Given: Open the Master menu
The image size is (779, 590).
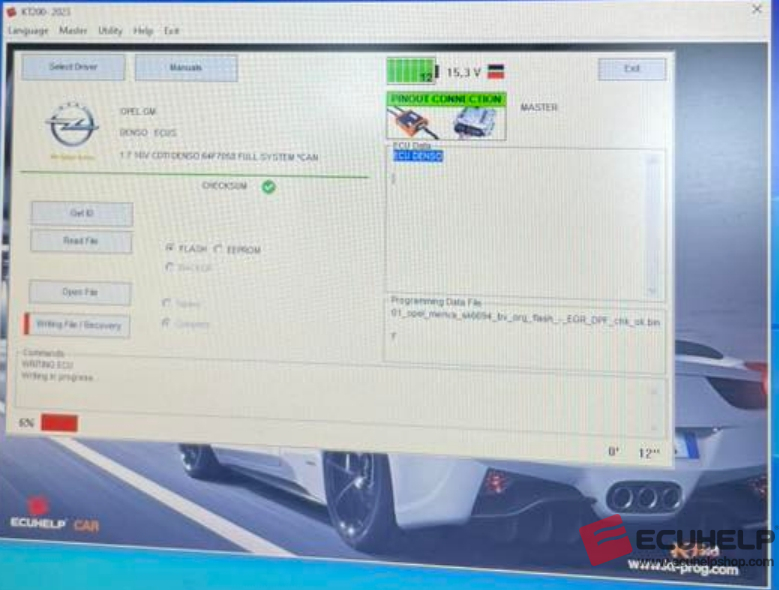Looking at the screenshot, I should coord(73,31).
